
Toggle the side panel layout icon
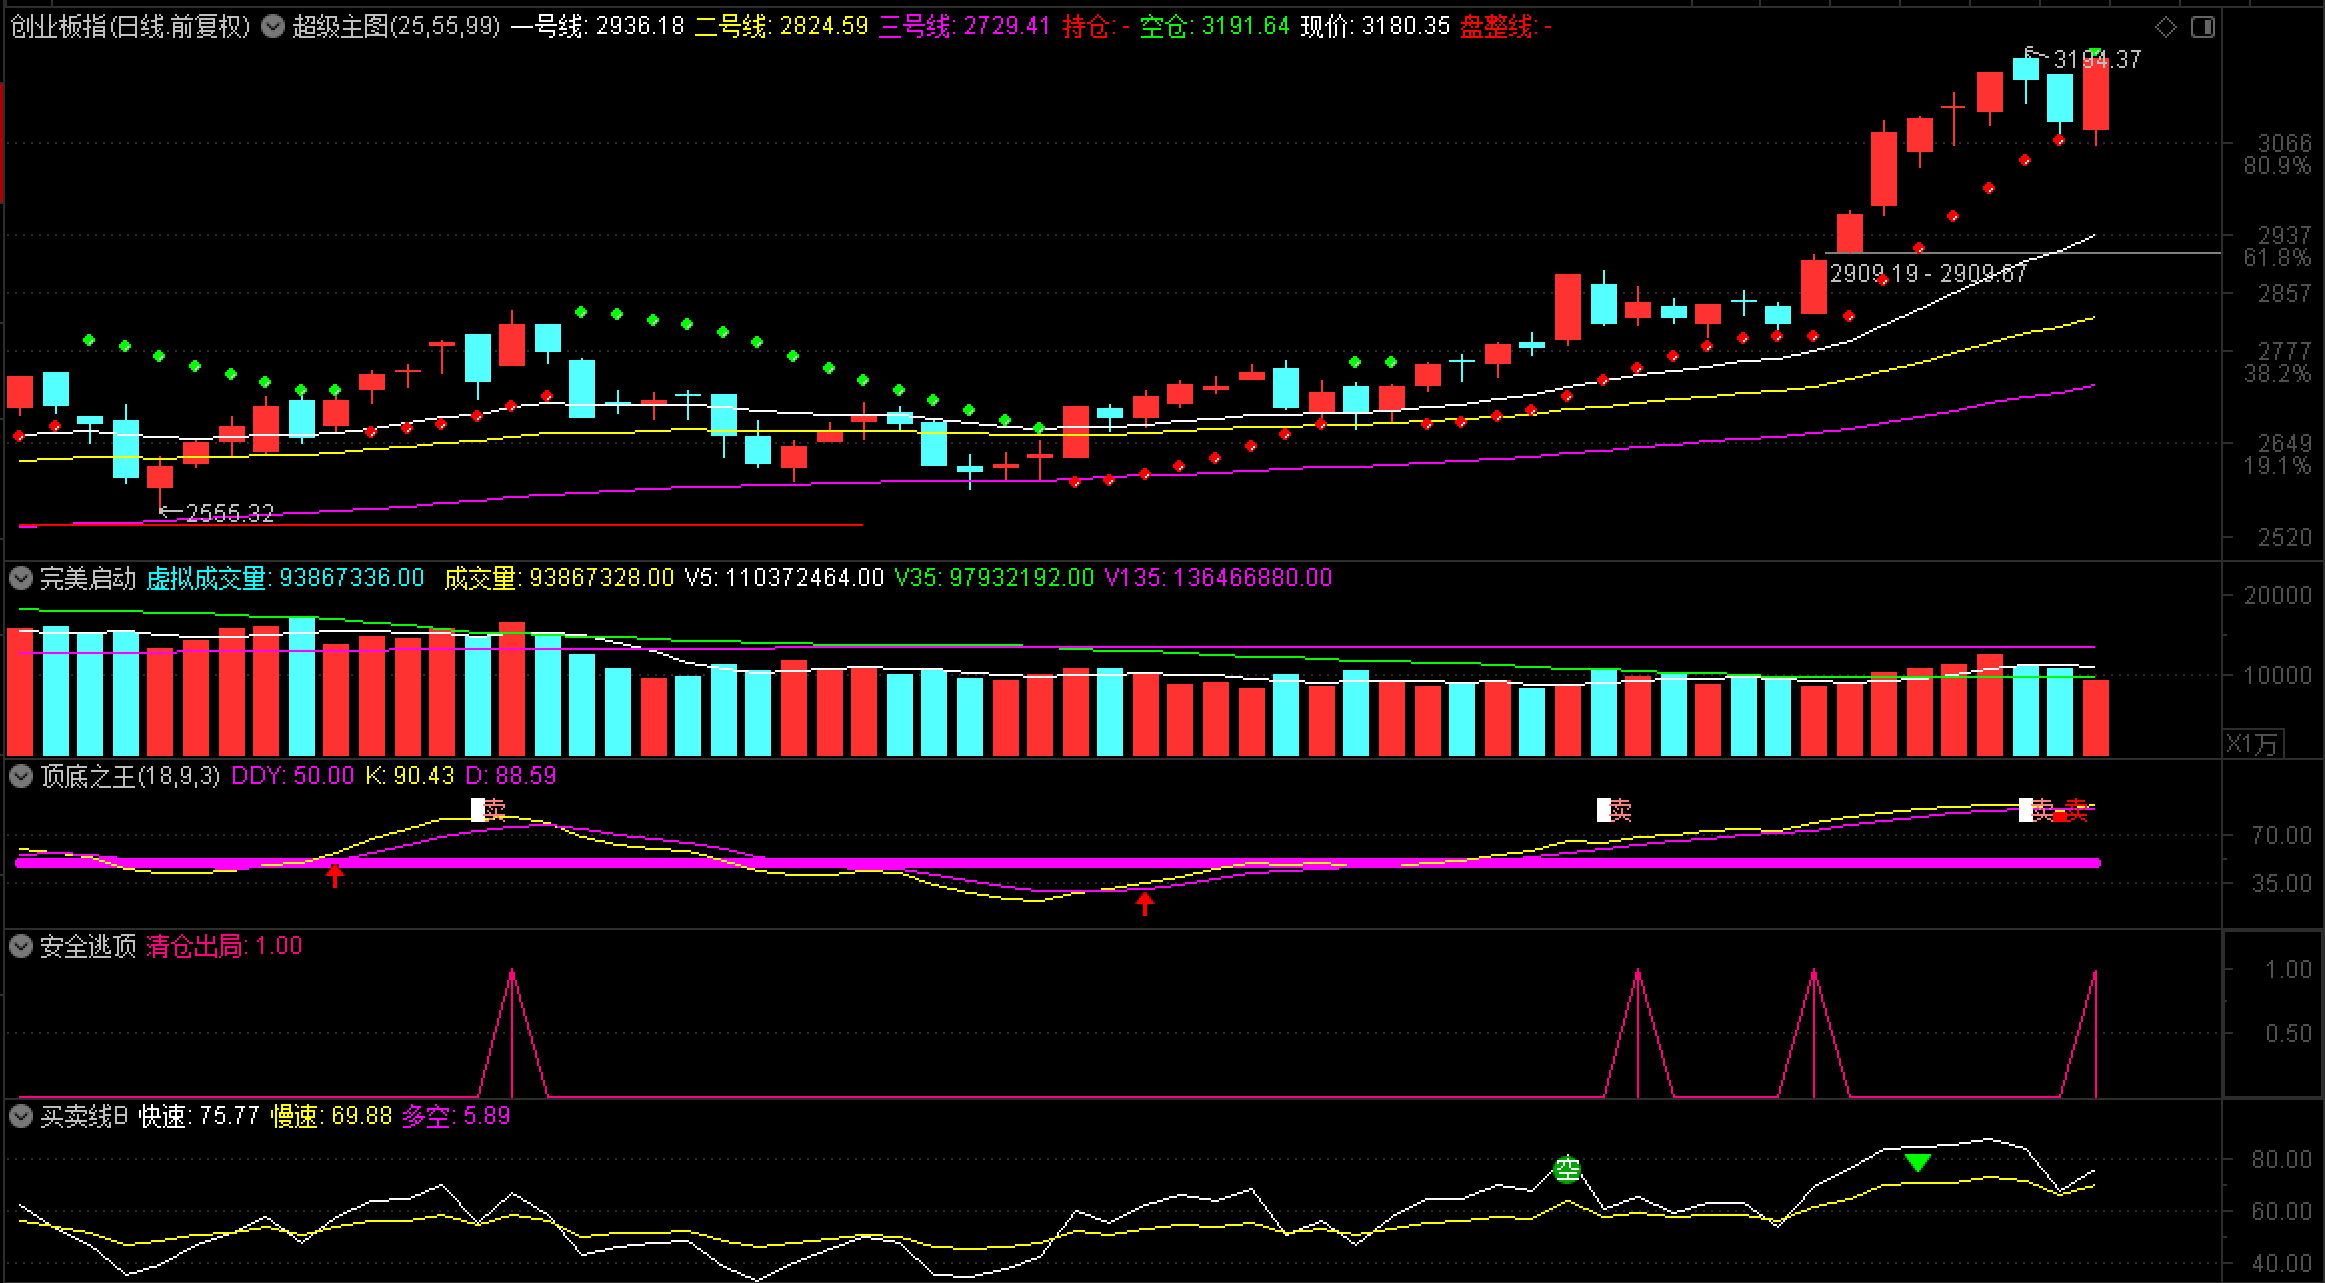click(x=2202, y=27)
